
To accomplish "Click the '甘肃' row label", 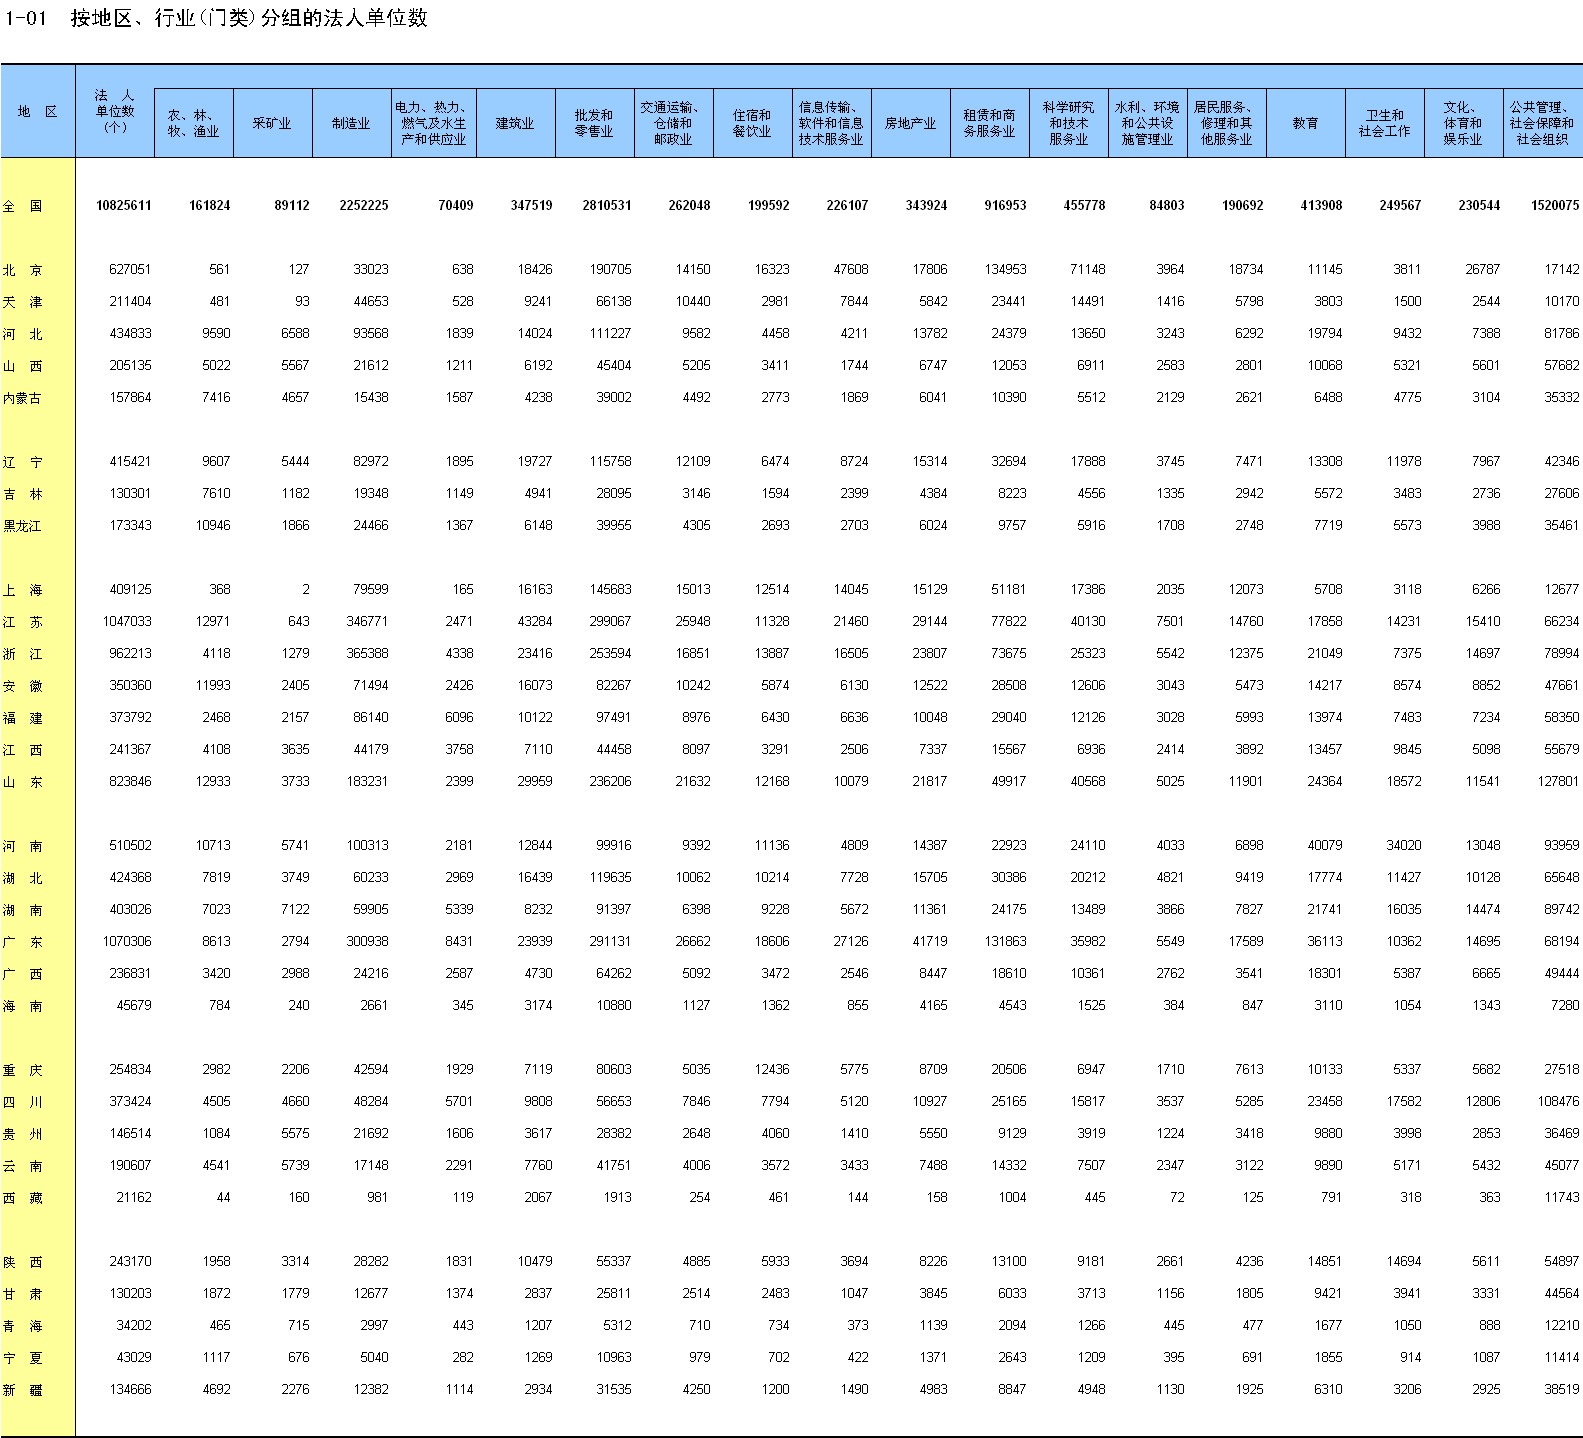I will pos(22,1294).
